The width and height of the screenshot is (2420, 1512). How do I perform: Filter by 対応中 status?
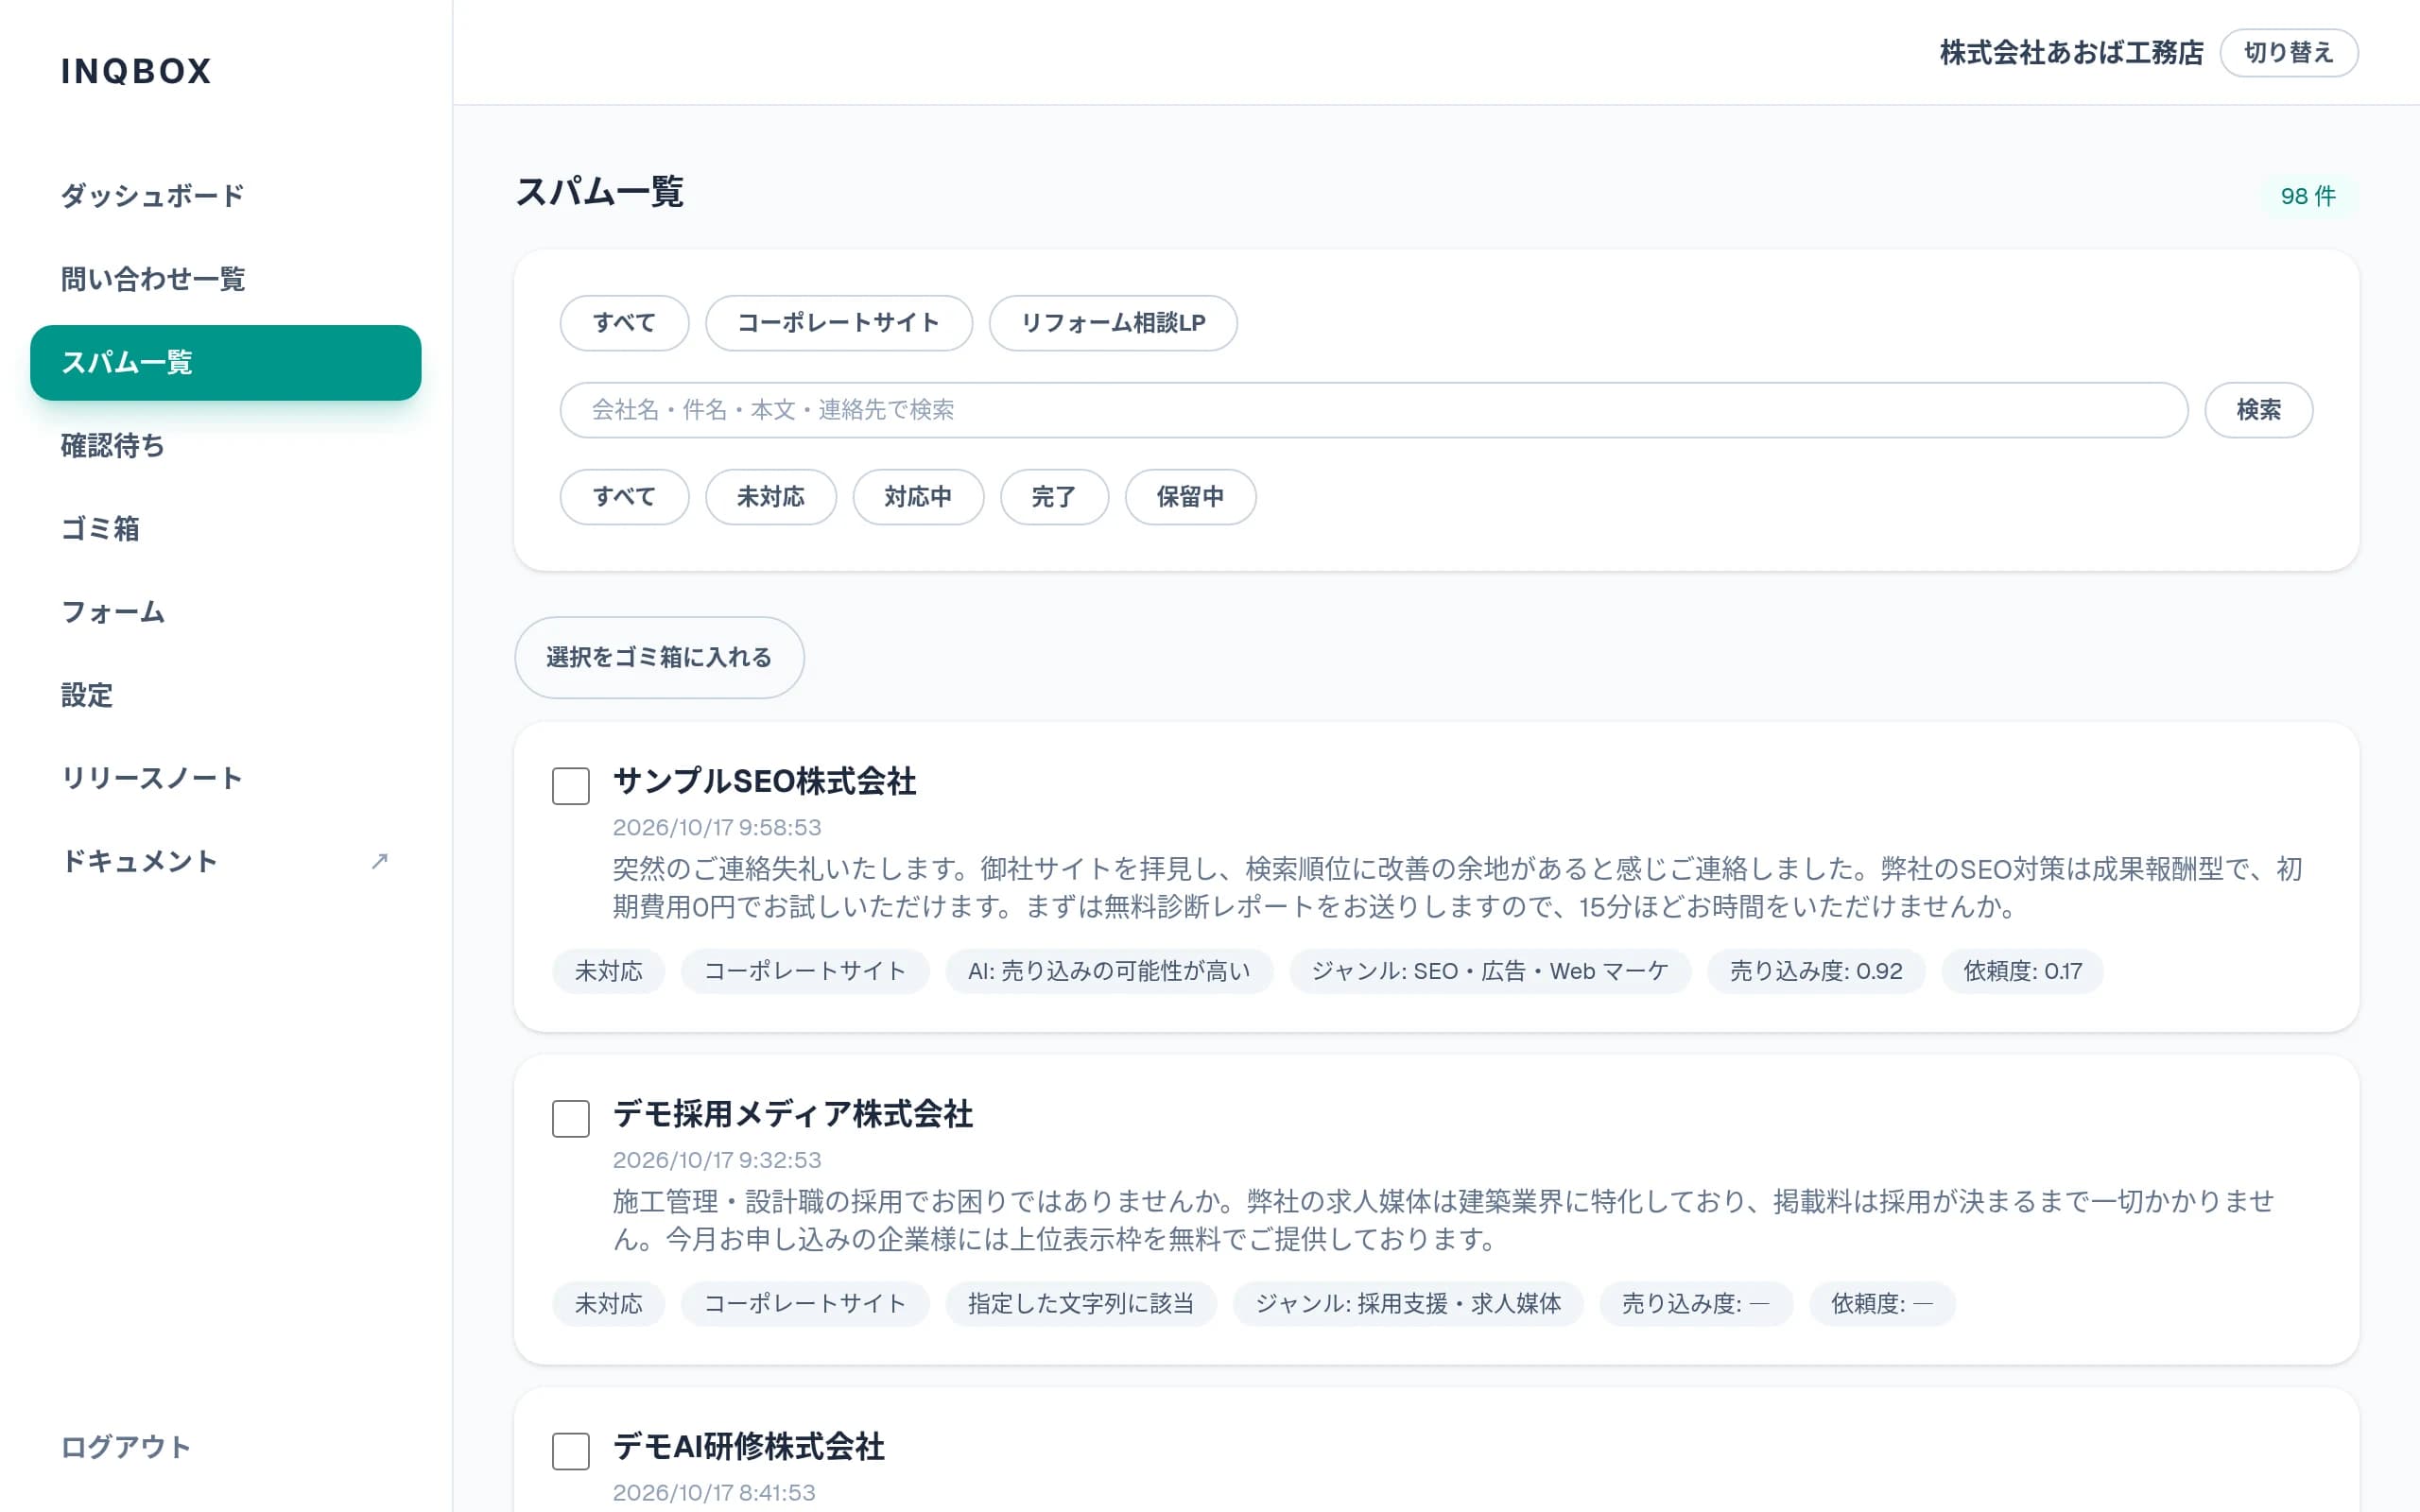[x=918, y=497]
